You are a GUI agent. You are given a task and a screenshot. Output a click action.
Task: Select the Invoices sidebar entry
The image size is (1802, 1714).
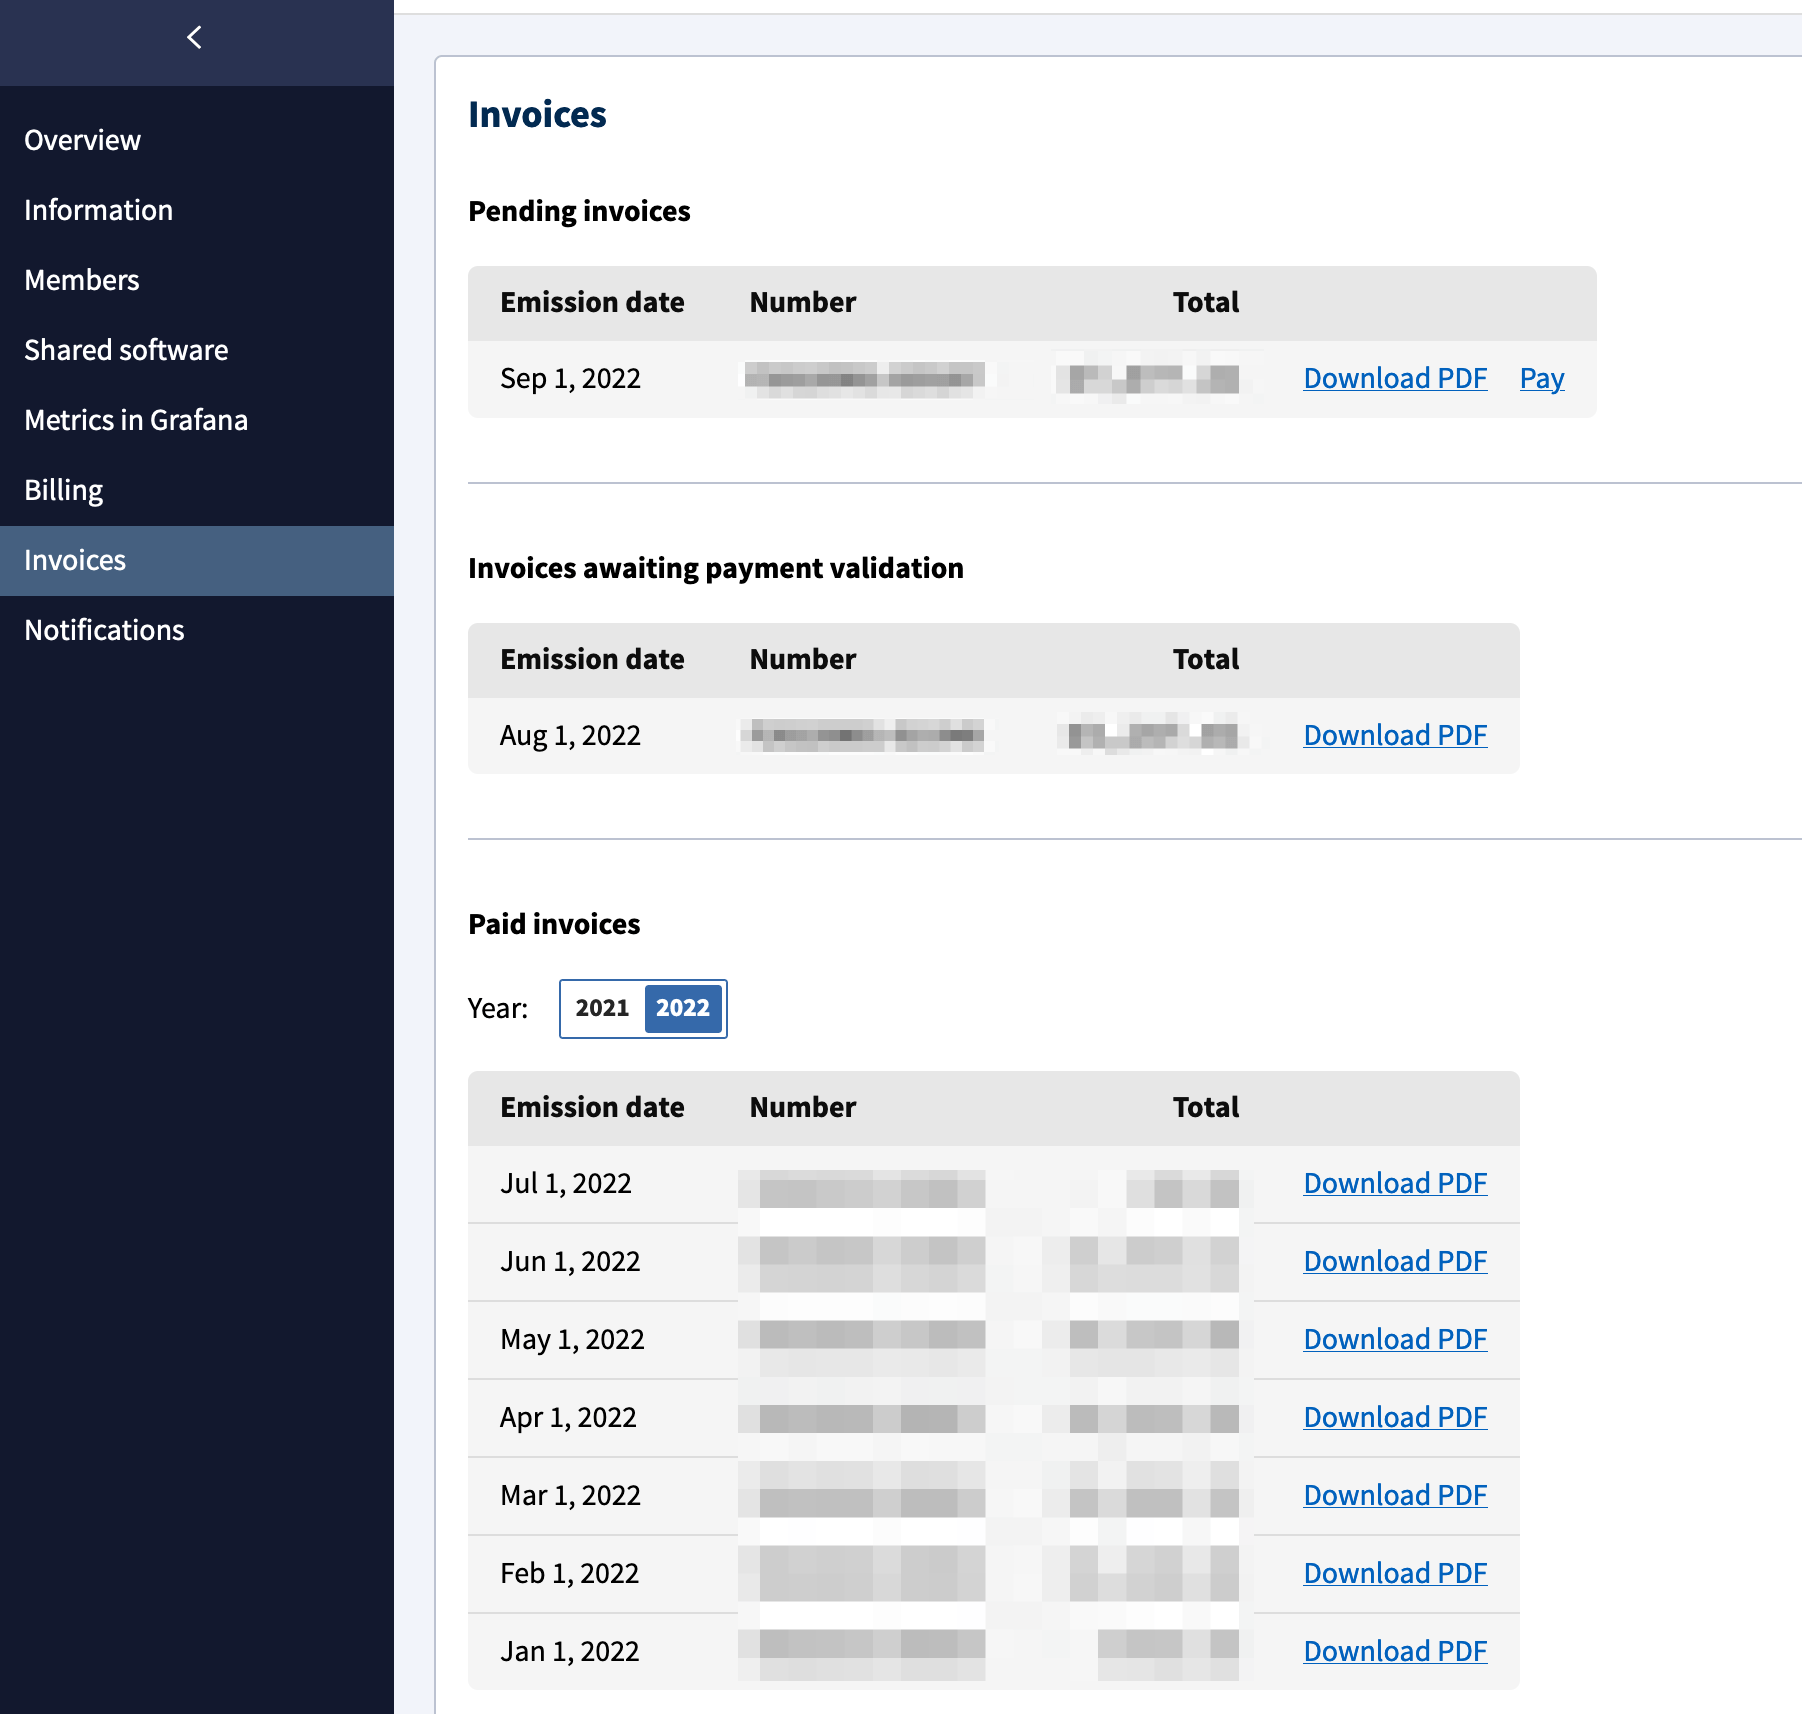click(x=74, y=560)
